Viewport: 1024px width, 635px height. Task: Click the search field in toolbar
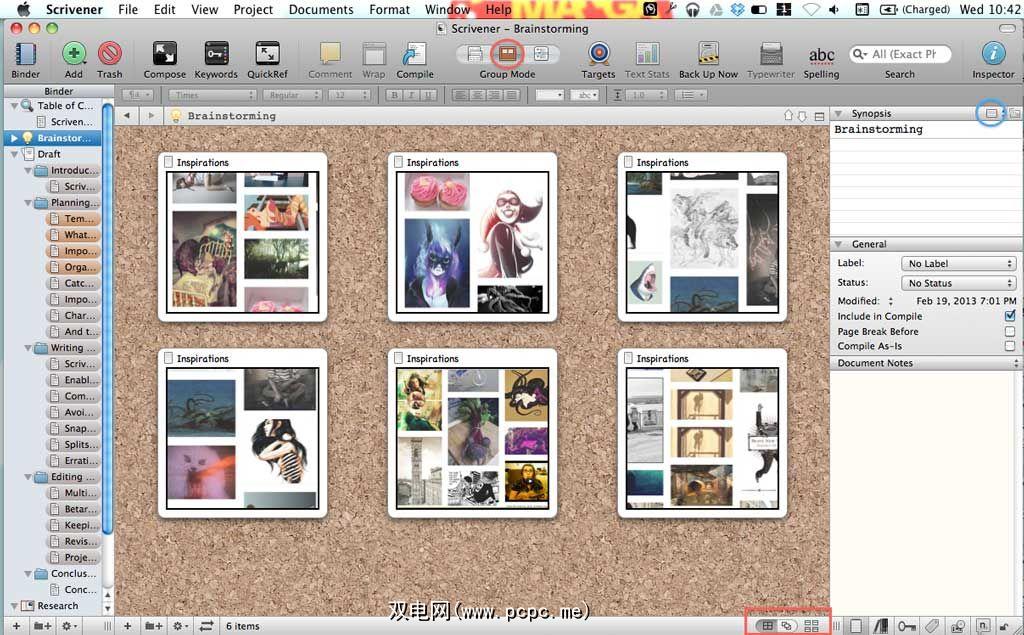point(905,54)
